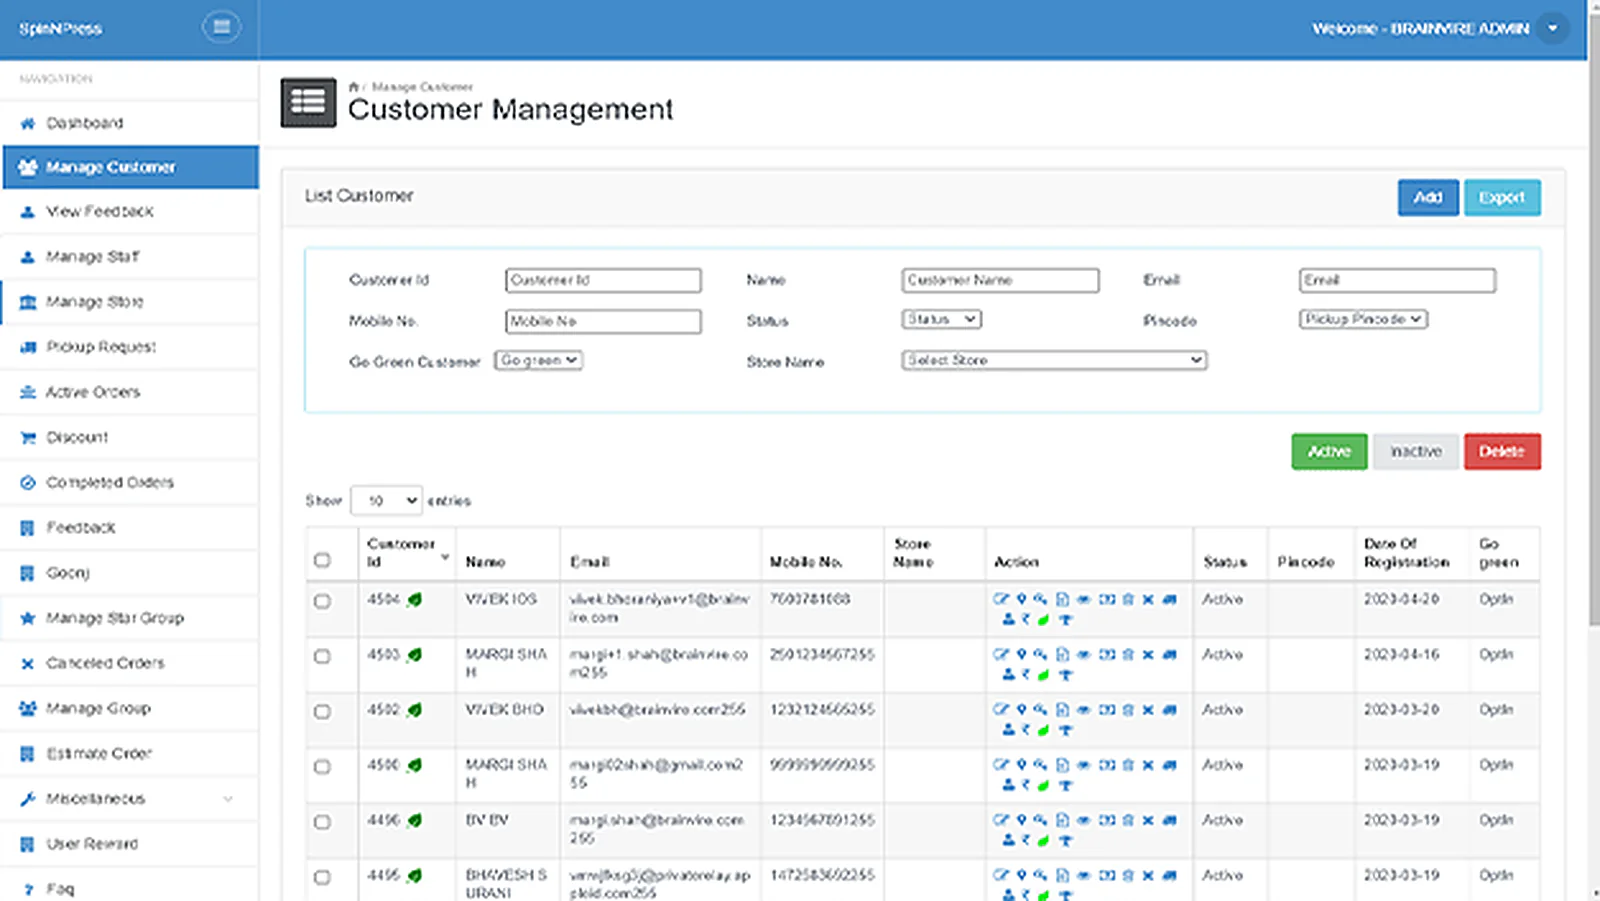Image resolution: width=1600 pixels, height=901 pixels.
Task: Click the Export button
Action: pos(1502,197)
